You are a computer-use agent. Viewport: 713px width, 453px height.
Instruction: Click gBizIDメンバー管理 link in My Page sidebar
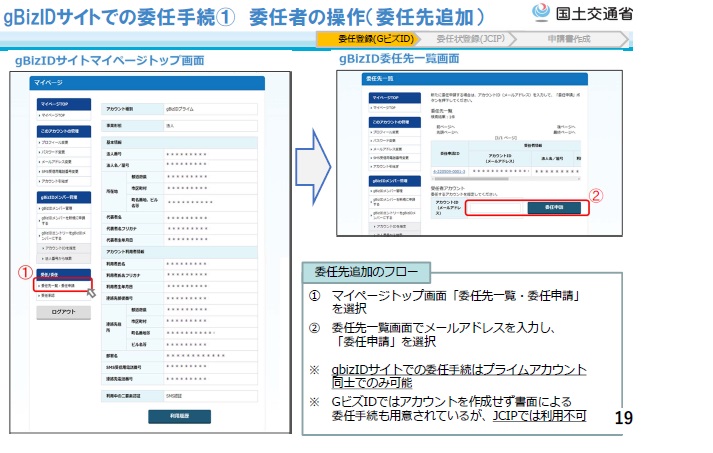(56, 208)
